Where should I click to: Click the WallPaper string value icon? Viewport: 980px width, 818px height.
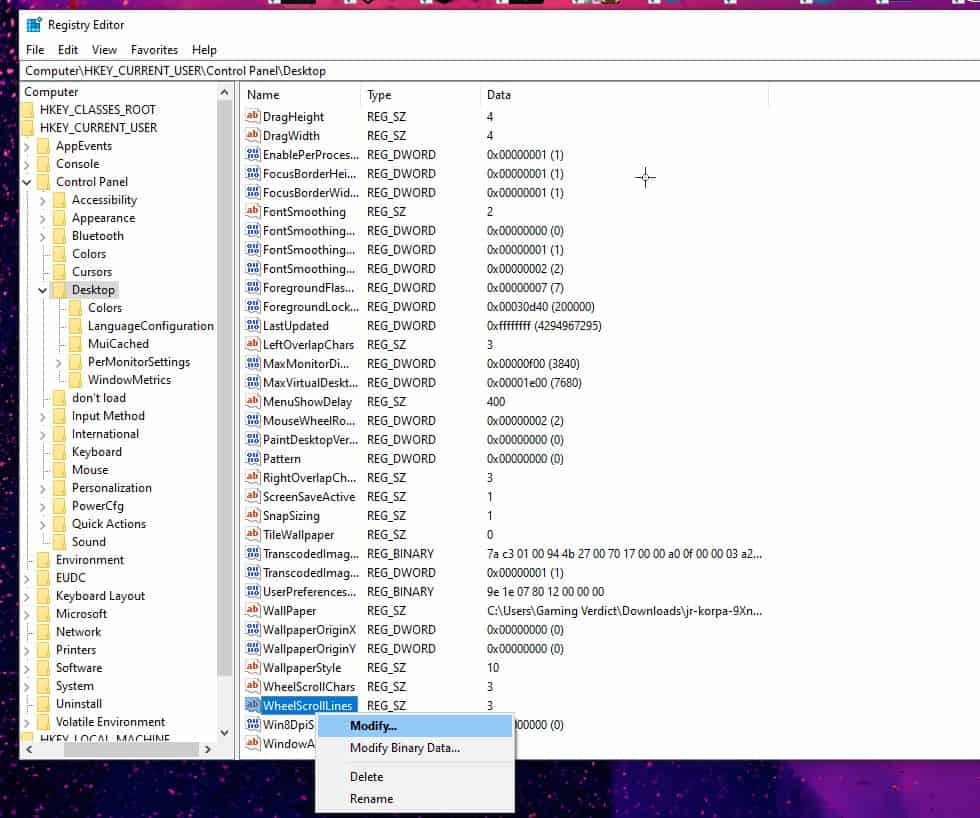coord(252,611)
